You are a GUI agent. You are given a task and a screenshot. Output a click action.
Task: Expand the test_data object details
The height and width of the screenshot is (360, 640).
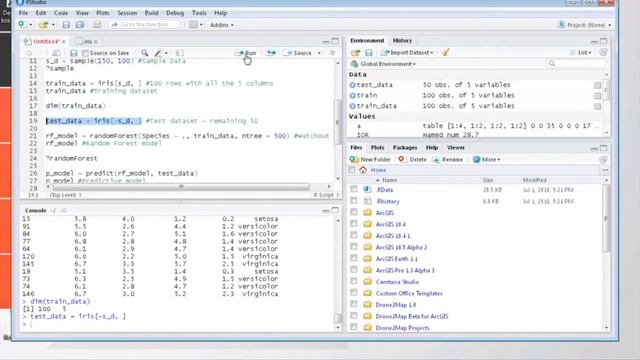coord(352,85)
